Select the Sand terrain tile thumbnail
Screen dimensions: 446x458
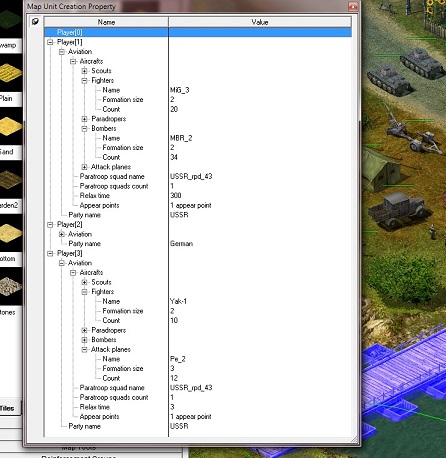click(x=11, y=126)
